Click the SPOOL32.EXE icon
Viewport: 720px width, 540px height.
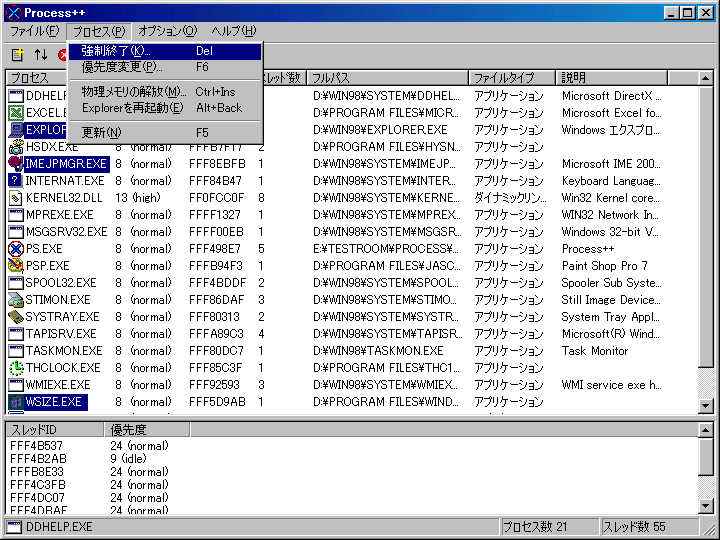click(16, 282)
